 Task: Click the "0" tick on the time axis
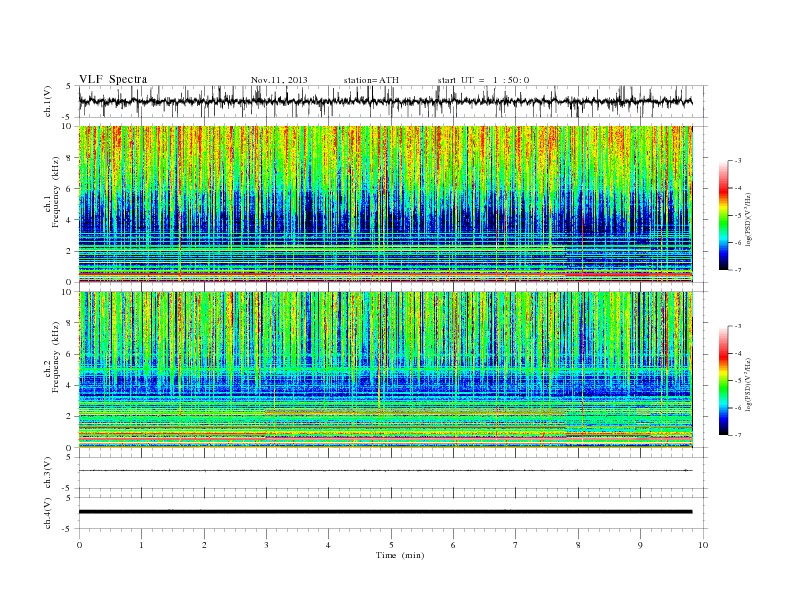point(79,545)
